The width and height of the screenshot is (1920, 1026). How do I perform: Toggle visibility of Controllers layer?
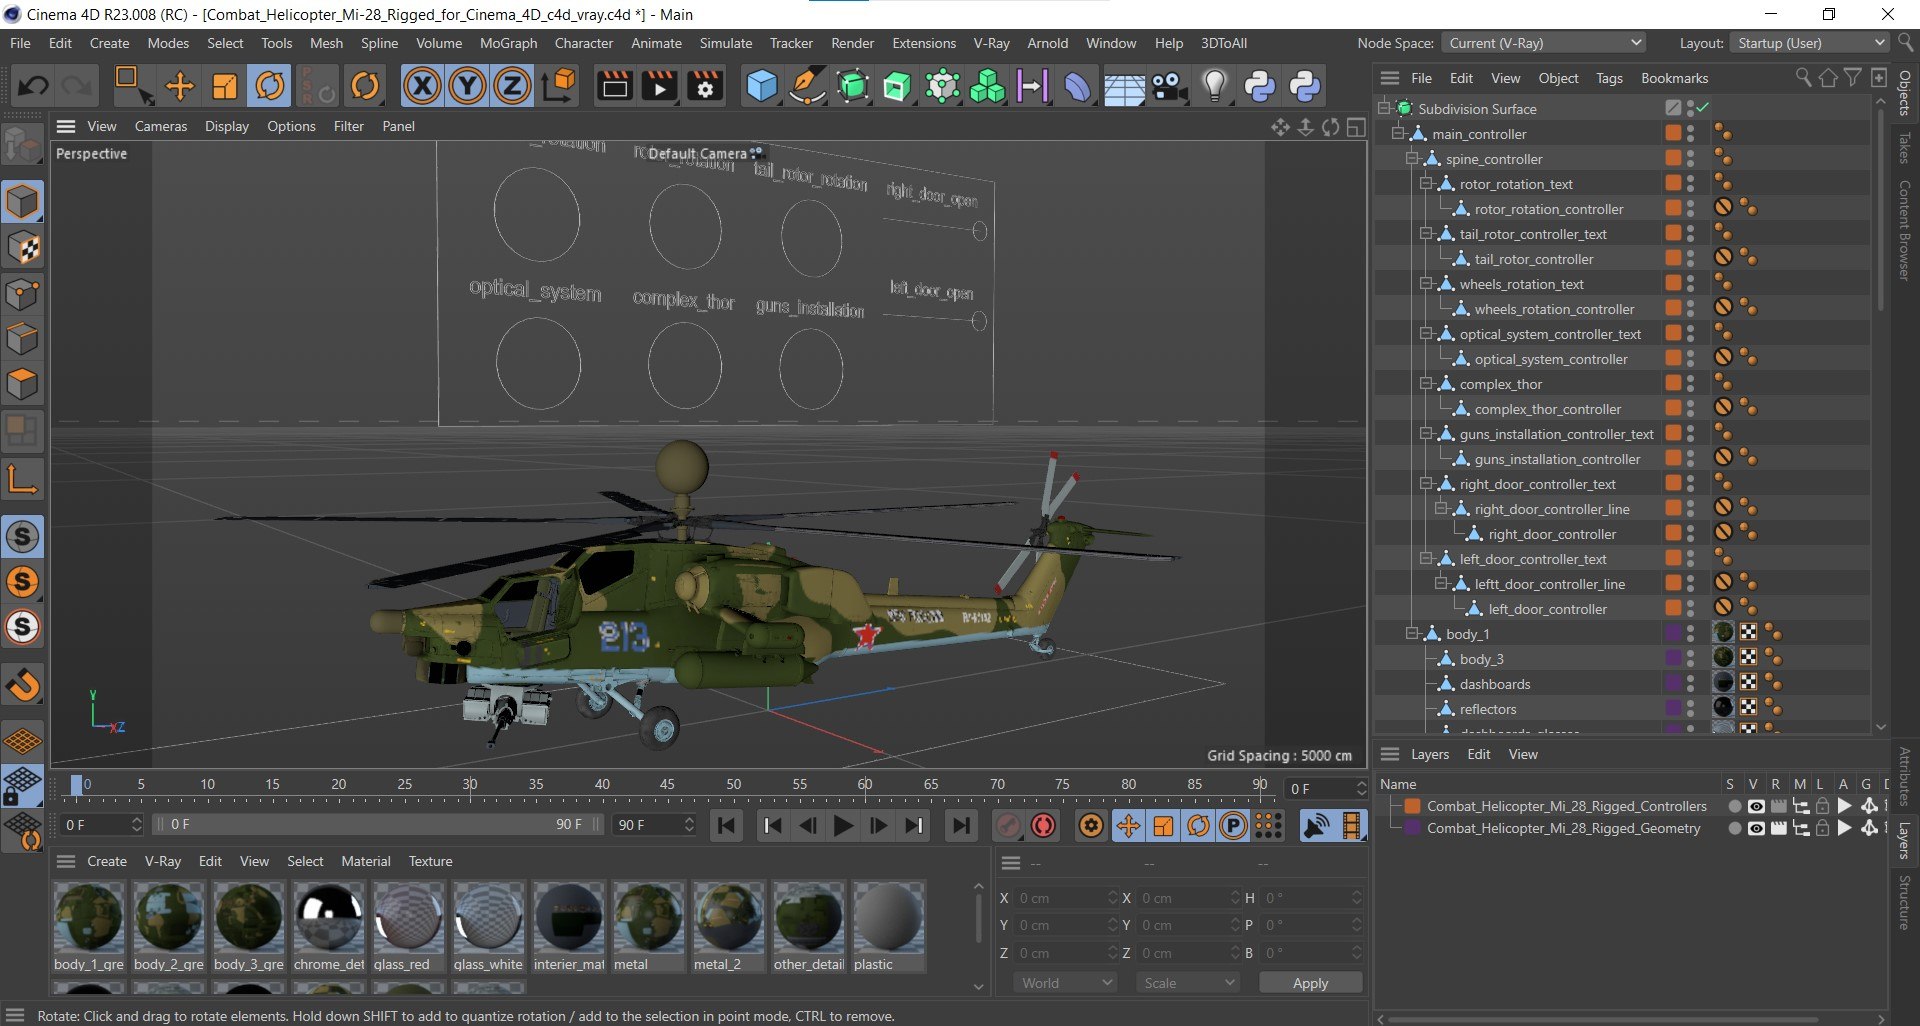[1755, 806]
